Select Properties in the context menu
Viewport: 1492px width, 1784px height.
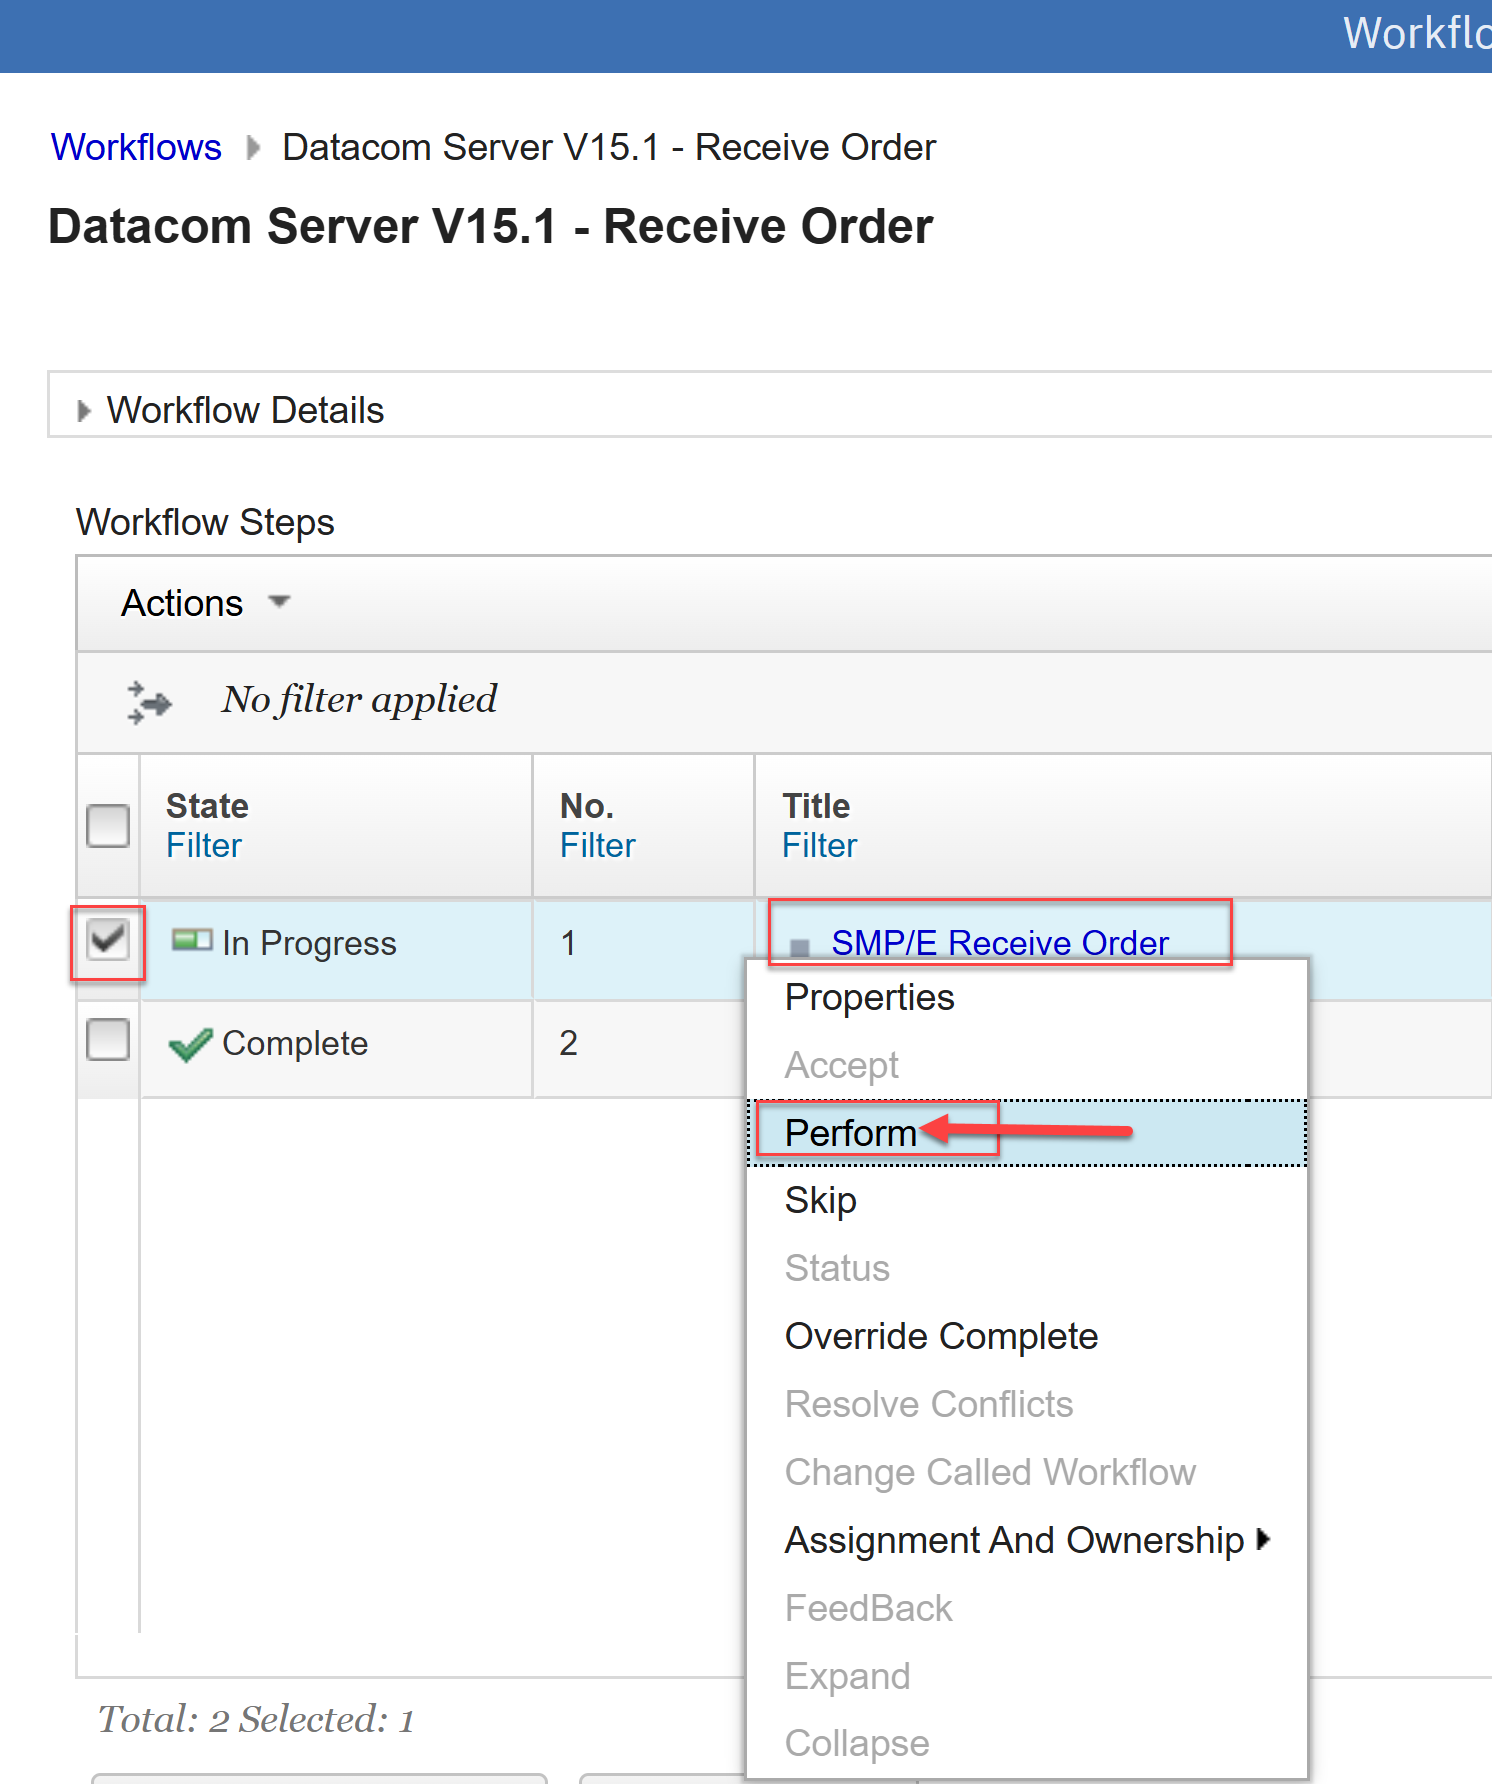pyautogui.click(x=869, y=997)
